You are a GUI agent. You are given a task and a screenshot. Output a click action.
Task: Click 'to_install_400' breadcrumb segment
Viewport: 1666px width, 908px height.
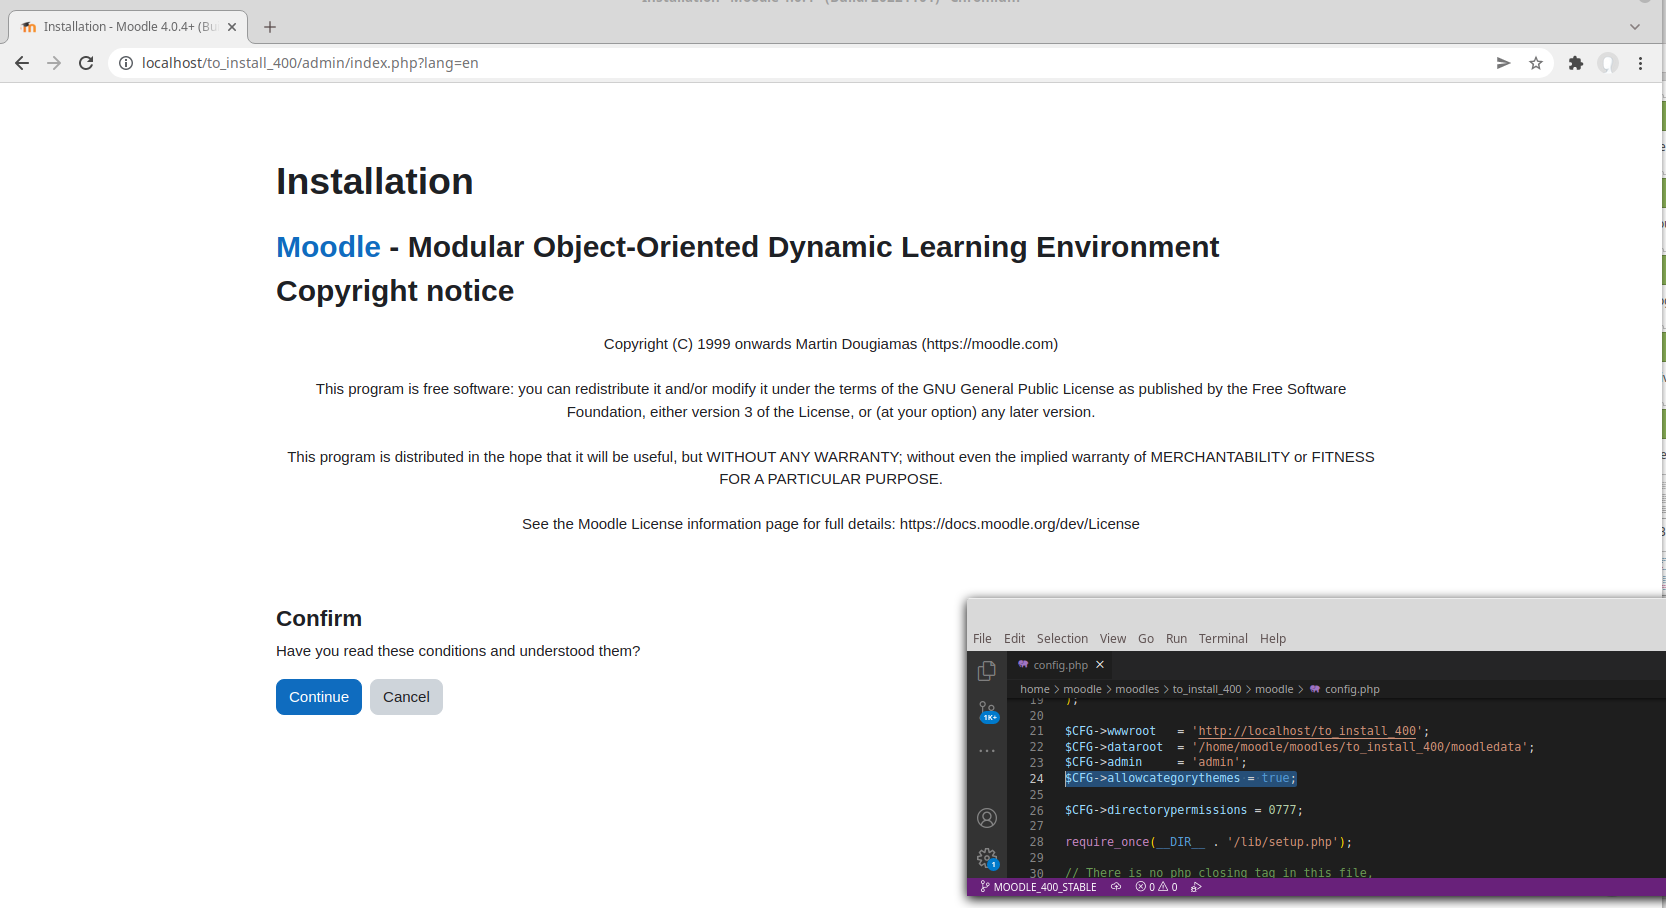[1207, 689]
